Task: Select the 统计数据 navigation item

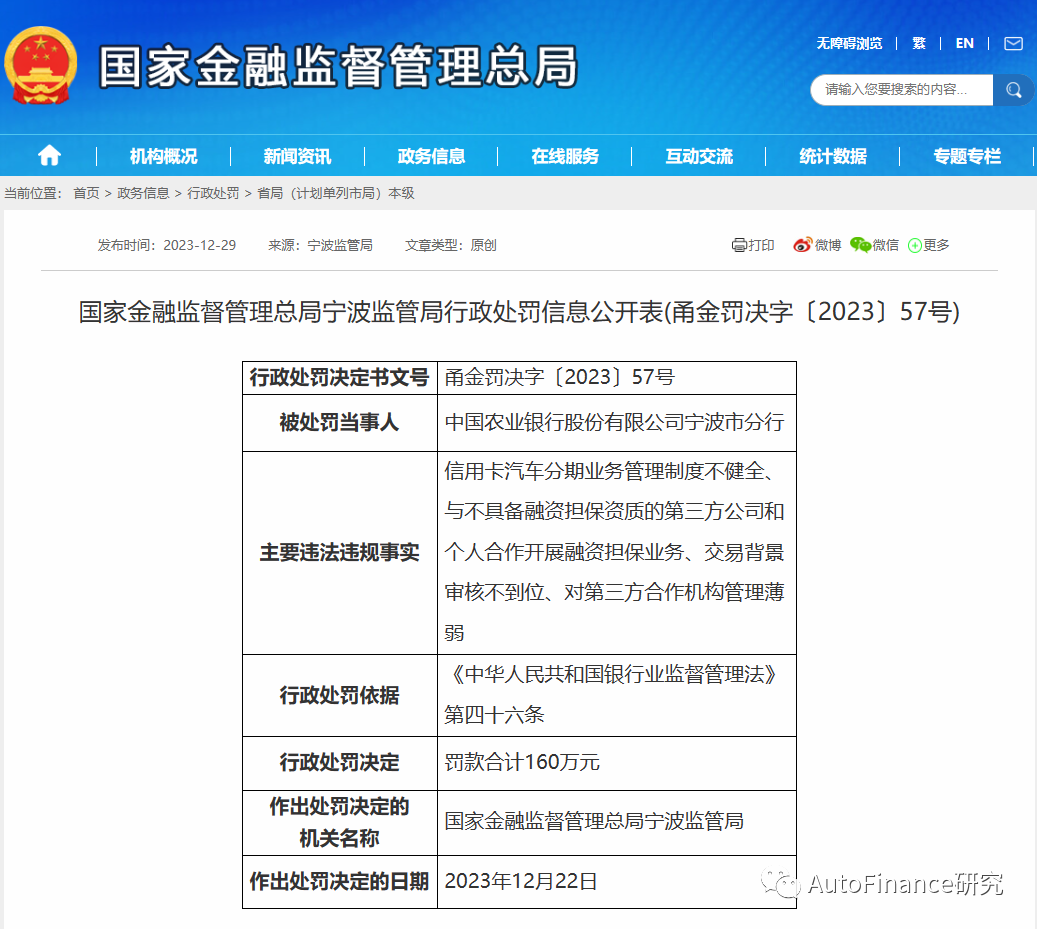Action: [833, 156]
